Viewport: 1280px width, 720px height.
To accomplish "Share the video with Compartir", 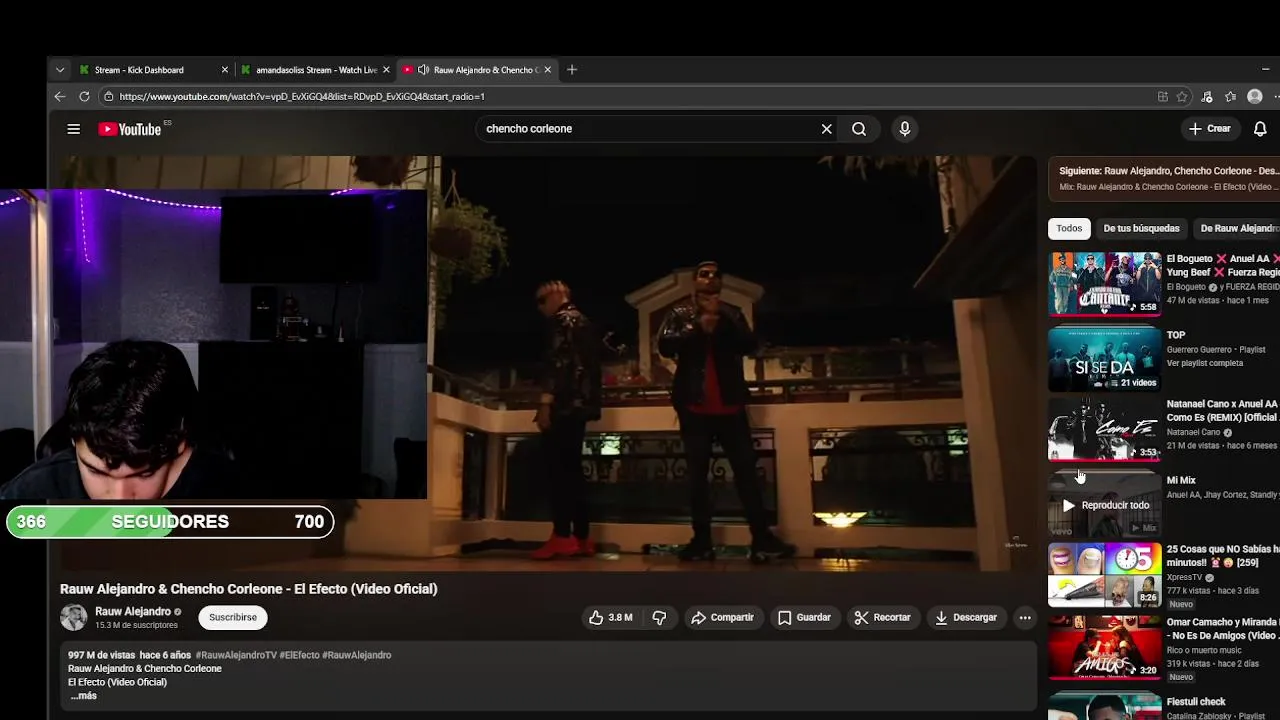I will pos(722,618).
